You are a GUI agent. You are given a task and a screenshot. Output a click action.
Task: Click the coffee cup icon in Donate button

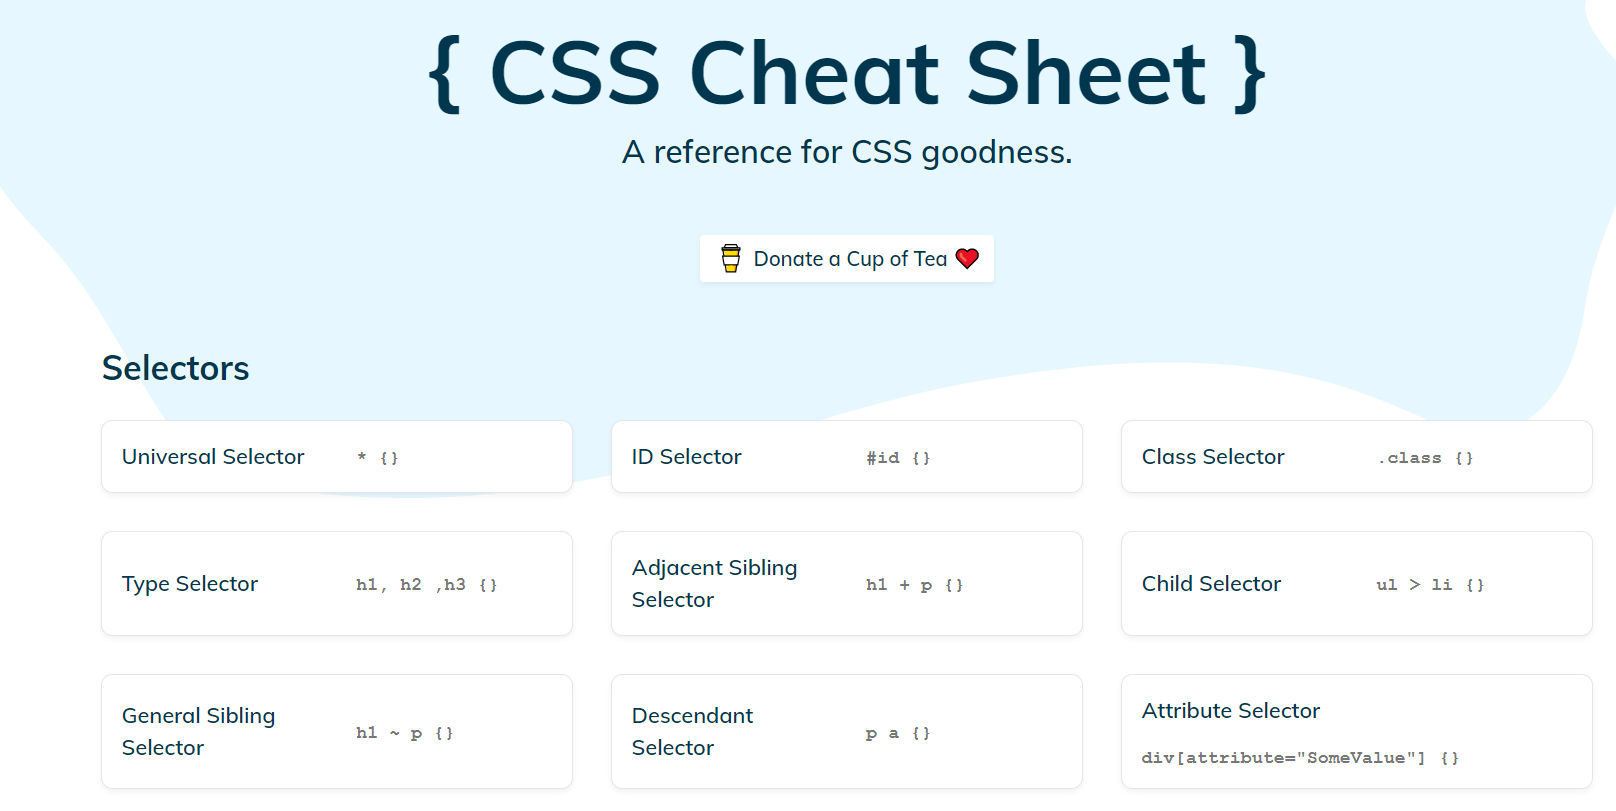(x=731, y=259)
